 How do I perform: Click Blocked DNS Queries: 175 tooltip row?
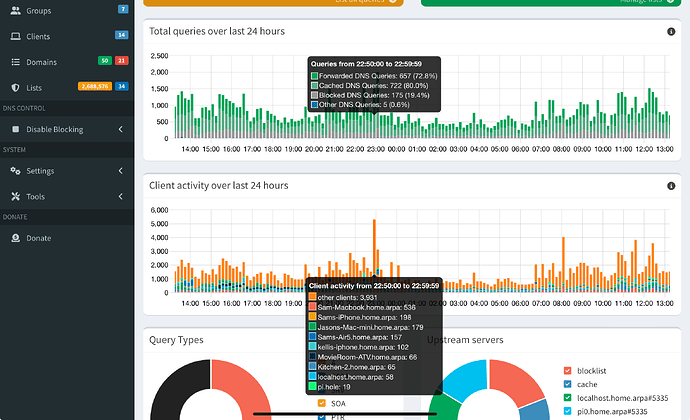point(370,95)
